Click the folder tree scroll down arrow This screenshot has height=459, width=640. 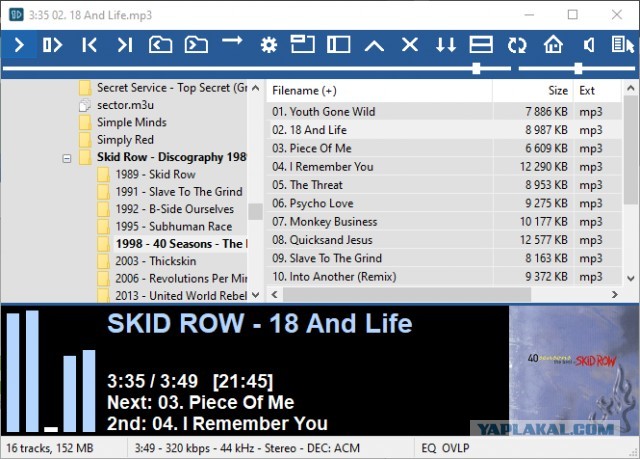pos(256,295)
